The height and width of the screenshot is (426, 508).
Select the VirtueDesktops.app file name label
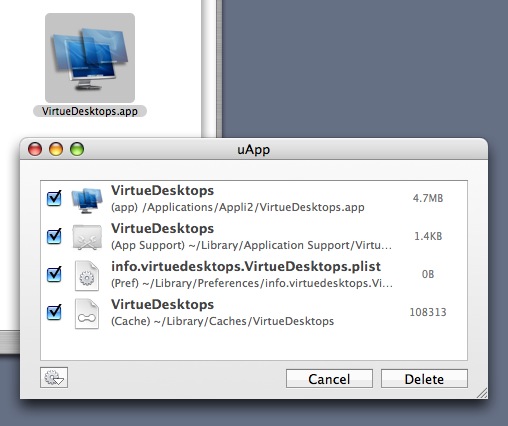tap(90, 111)
